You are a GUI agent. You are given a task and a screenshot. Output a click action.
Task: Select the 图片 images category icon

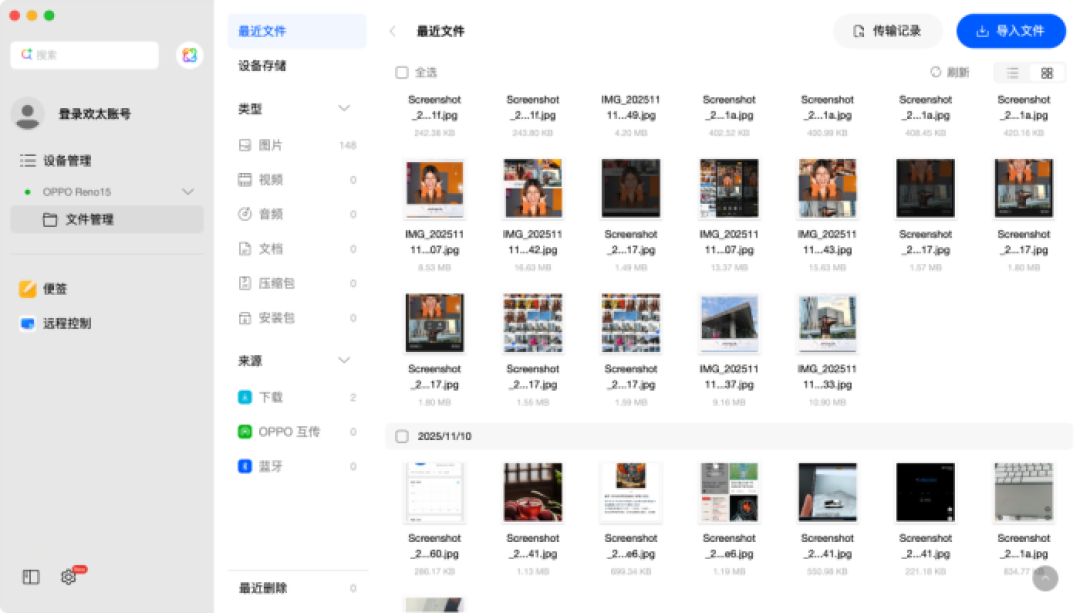(245, 145)
